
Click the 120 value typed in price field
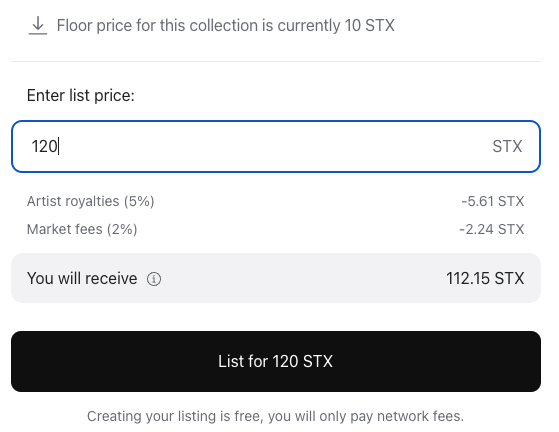coord(45,146)
